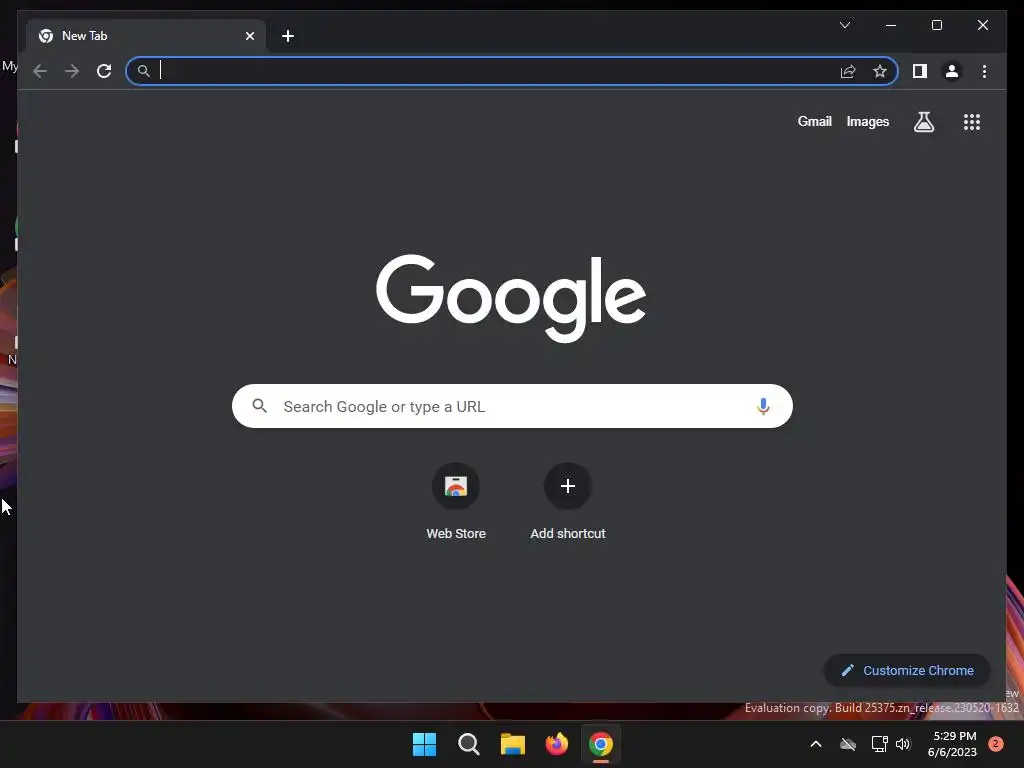
Task: Open the clock showing 5:29 PM
Action: coord(952,744)
